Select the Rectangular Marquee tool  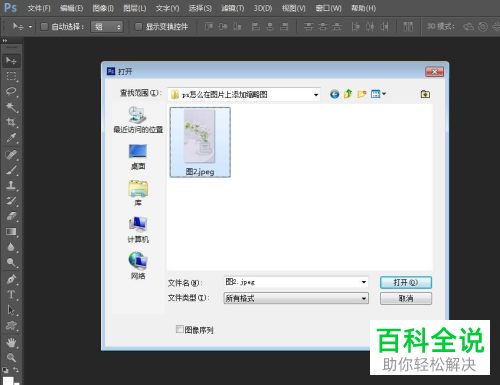pyautogui.click(x=11, y=76)
